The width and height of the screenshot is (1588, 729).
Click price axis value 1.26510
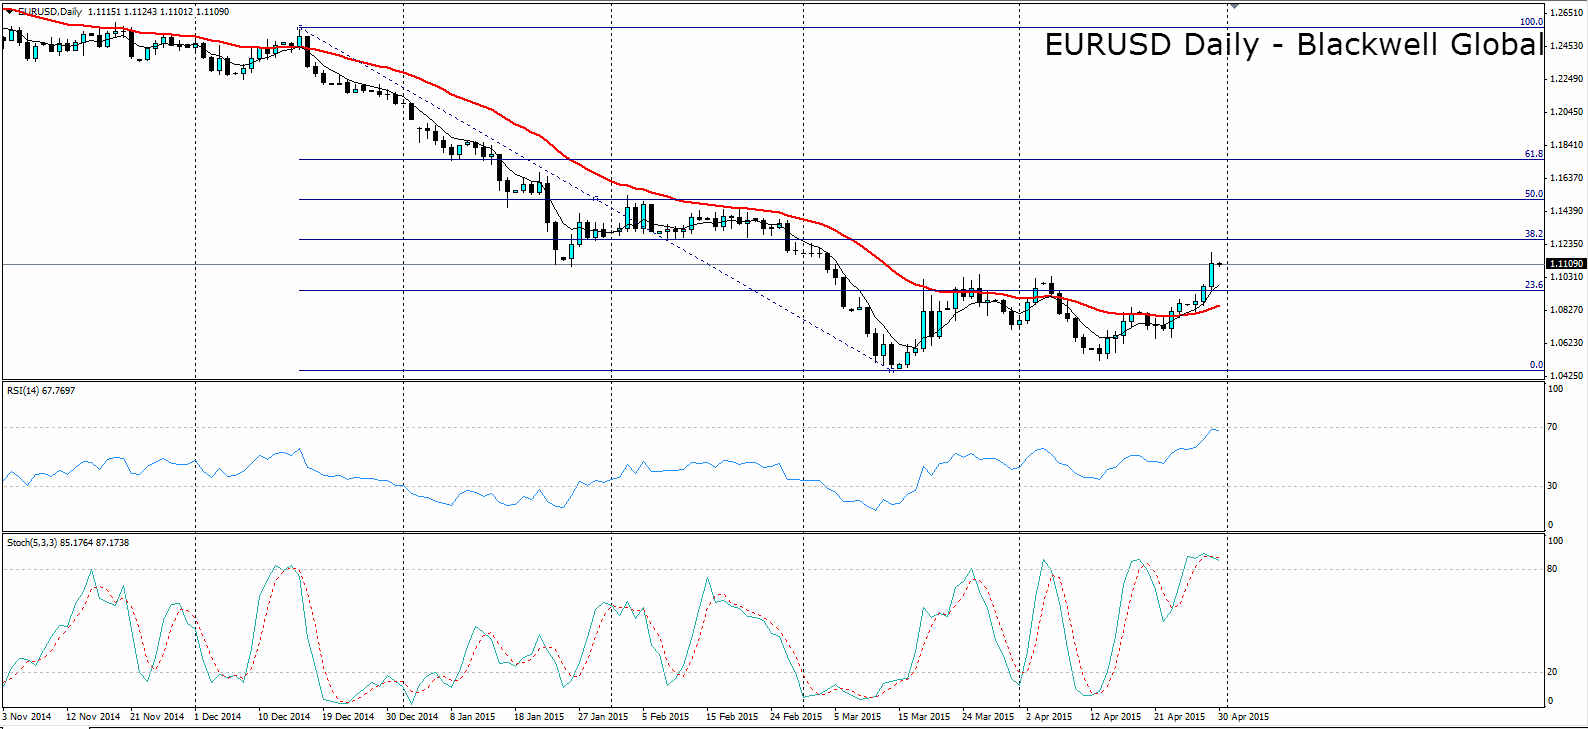[1567, 13]
